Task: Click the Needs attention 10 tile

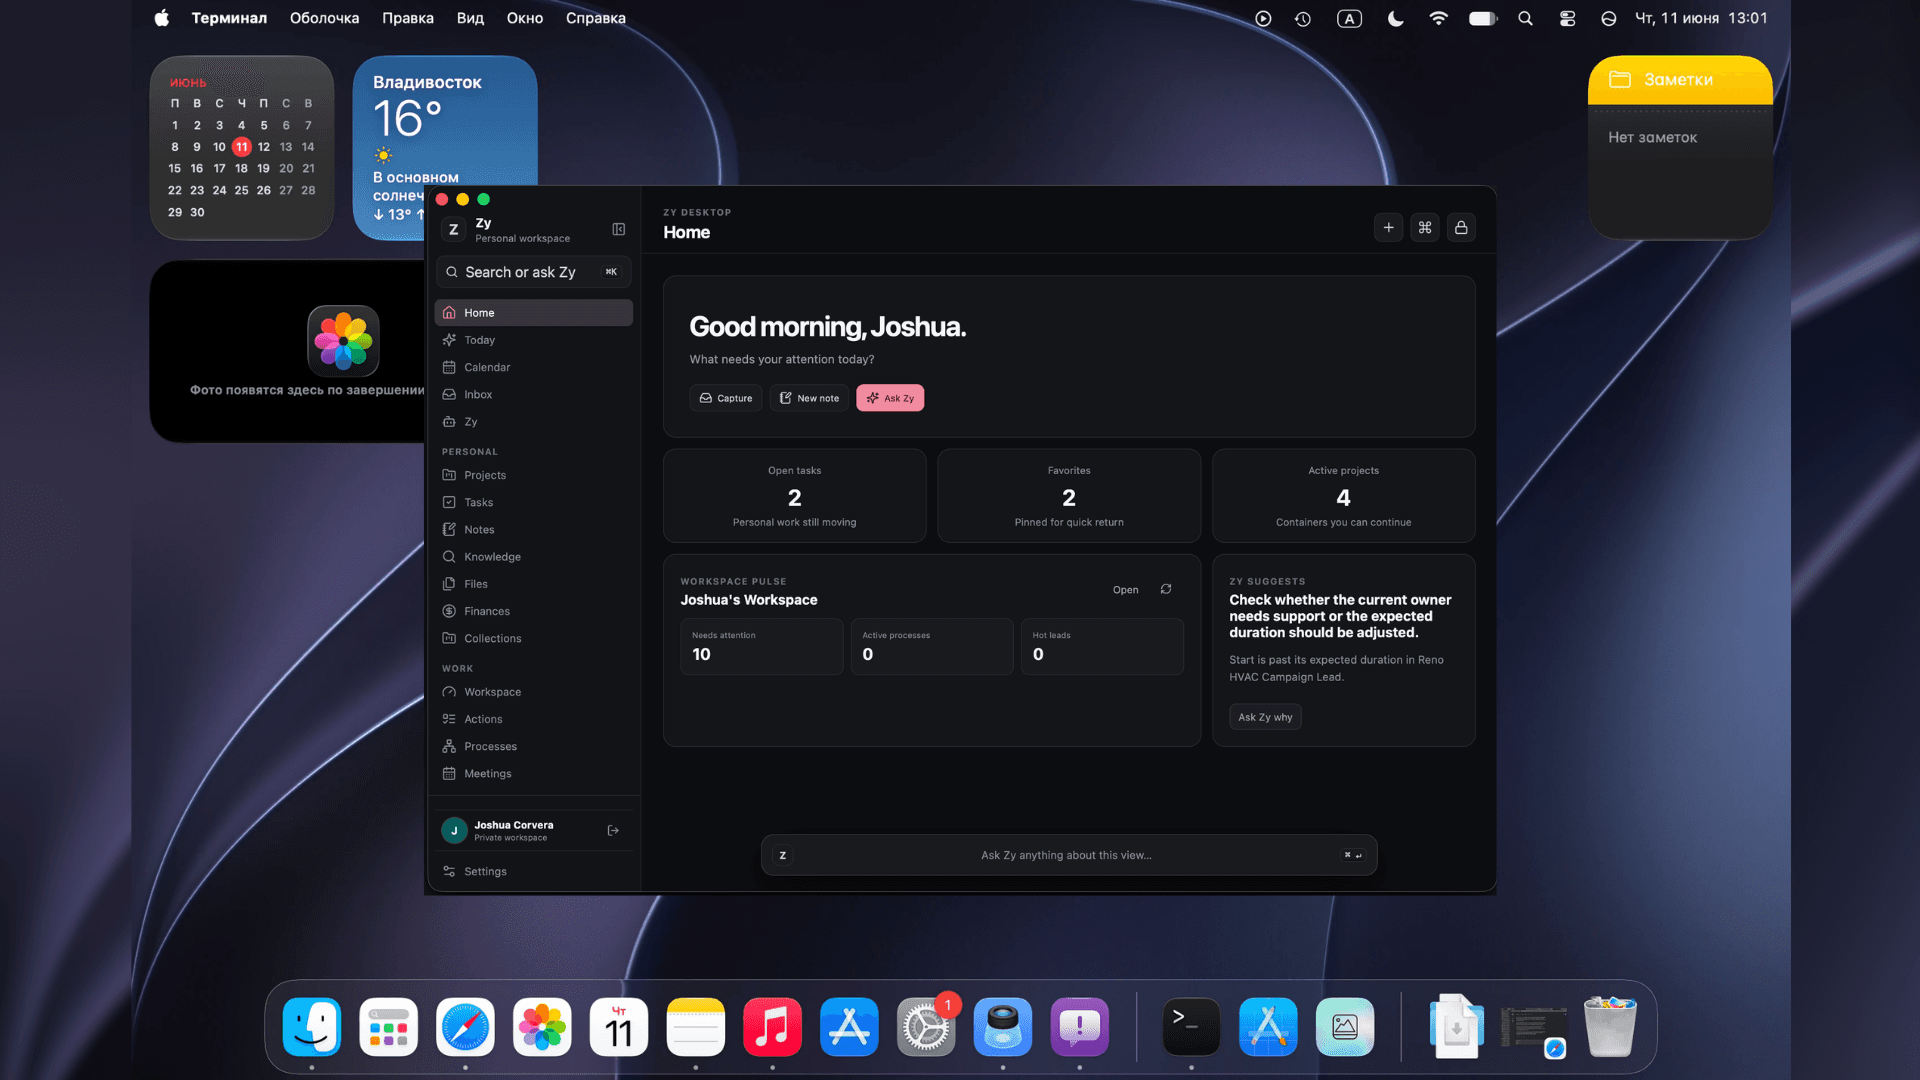Action: pyautogui.click(x=762, y=646)
